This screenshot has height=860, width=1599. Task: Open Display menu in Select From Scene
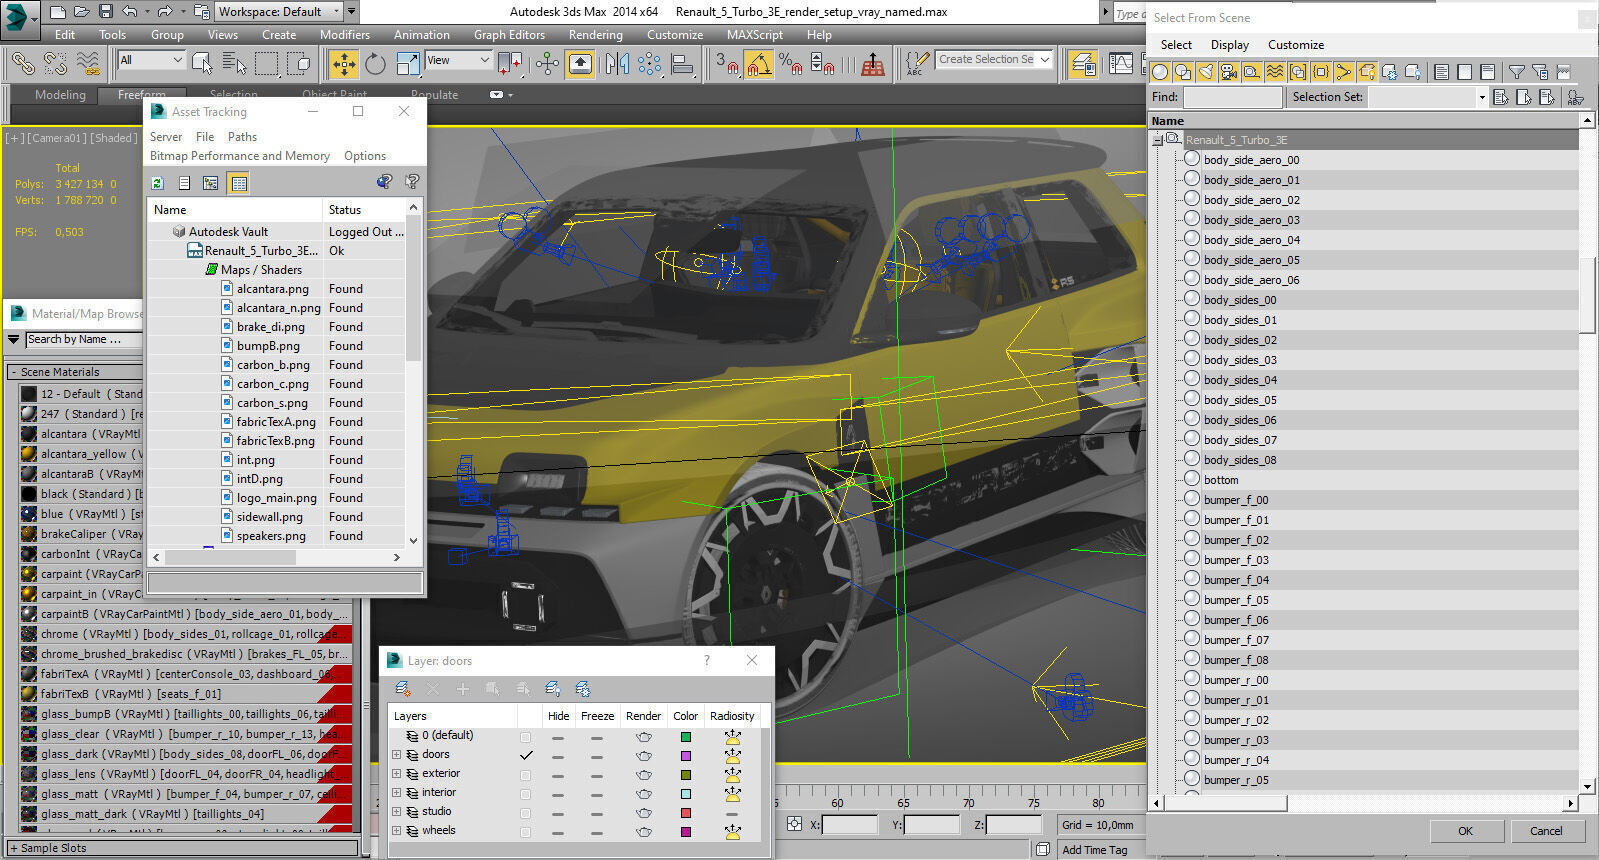(x=1229, y=45)
